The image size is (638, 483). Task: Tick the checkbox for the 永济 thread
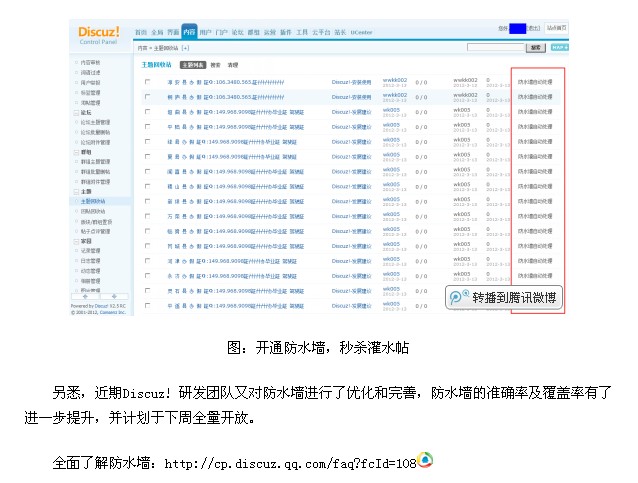[x=147, y=276]
